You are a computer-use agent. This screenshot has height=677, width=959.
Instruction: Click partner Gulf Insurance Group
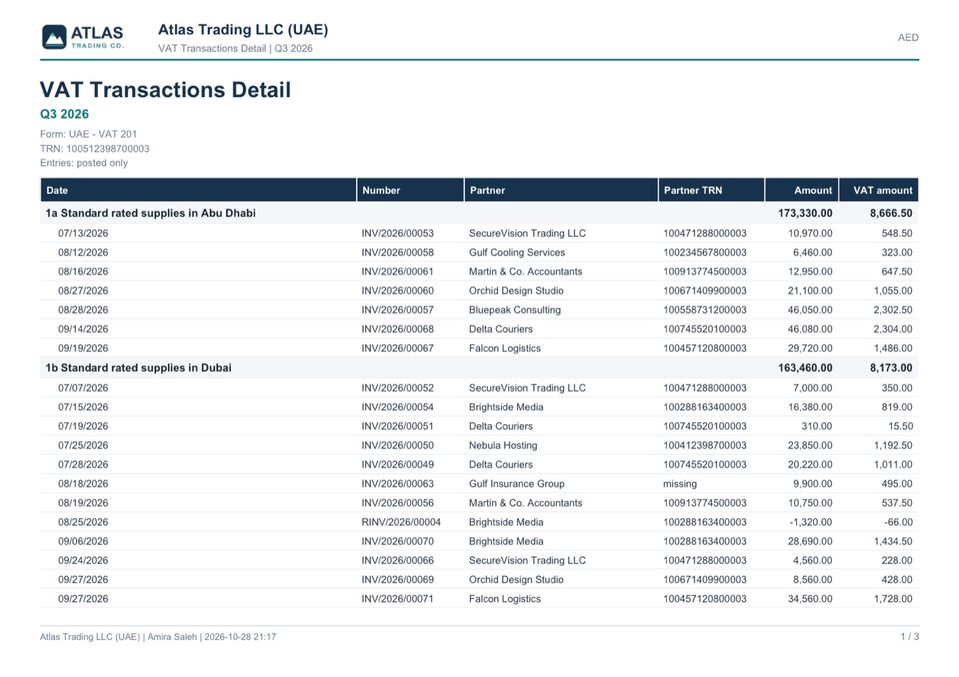point(517,484)
